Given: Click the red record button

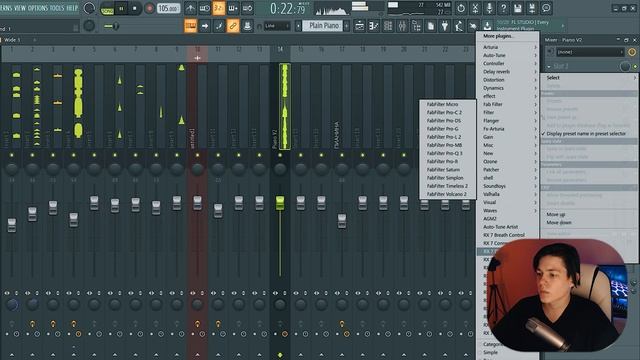Looking at the screenshot, I should [x=149, y=8].
